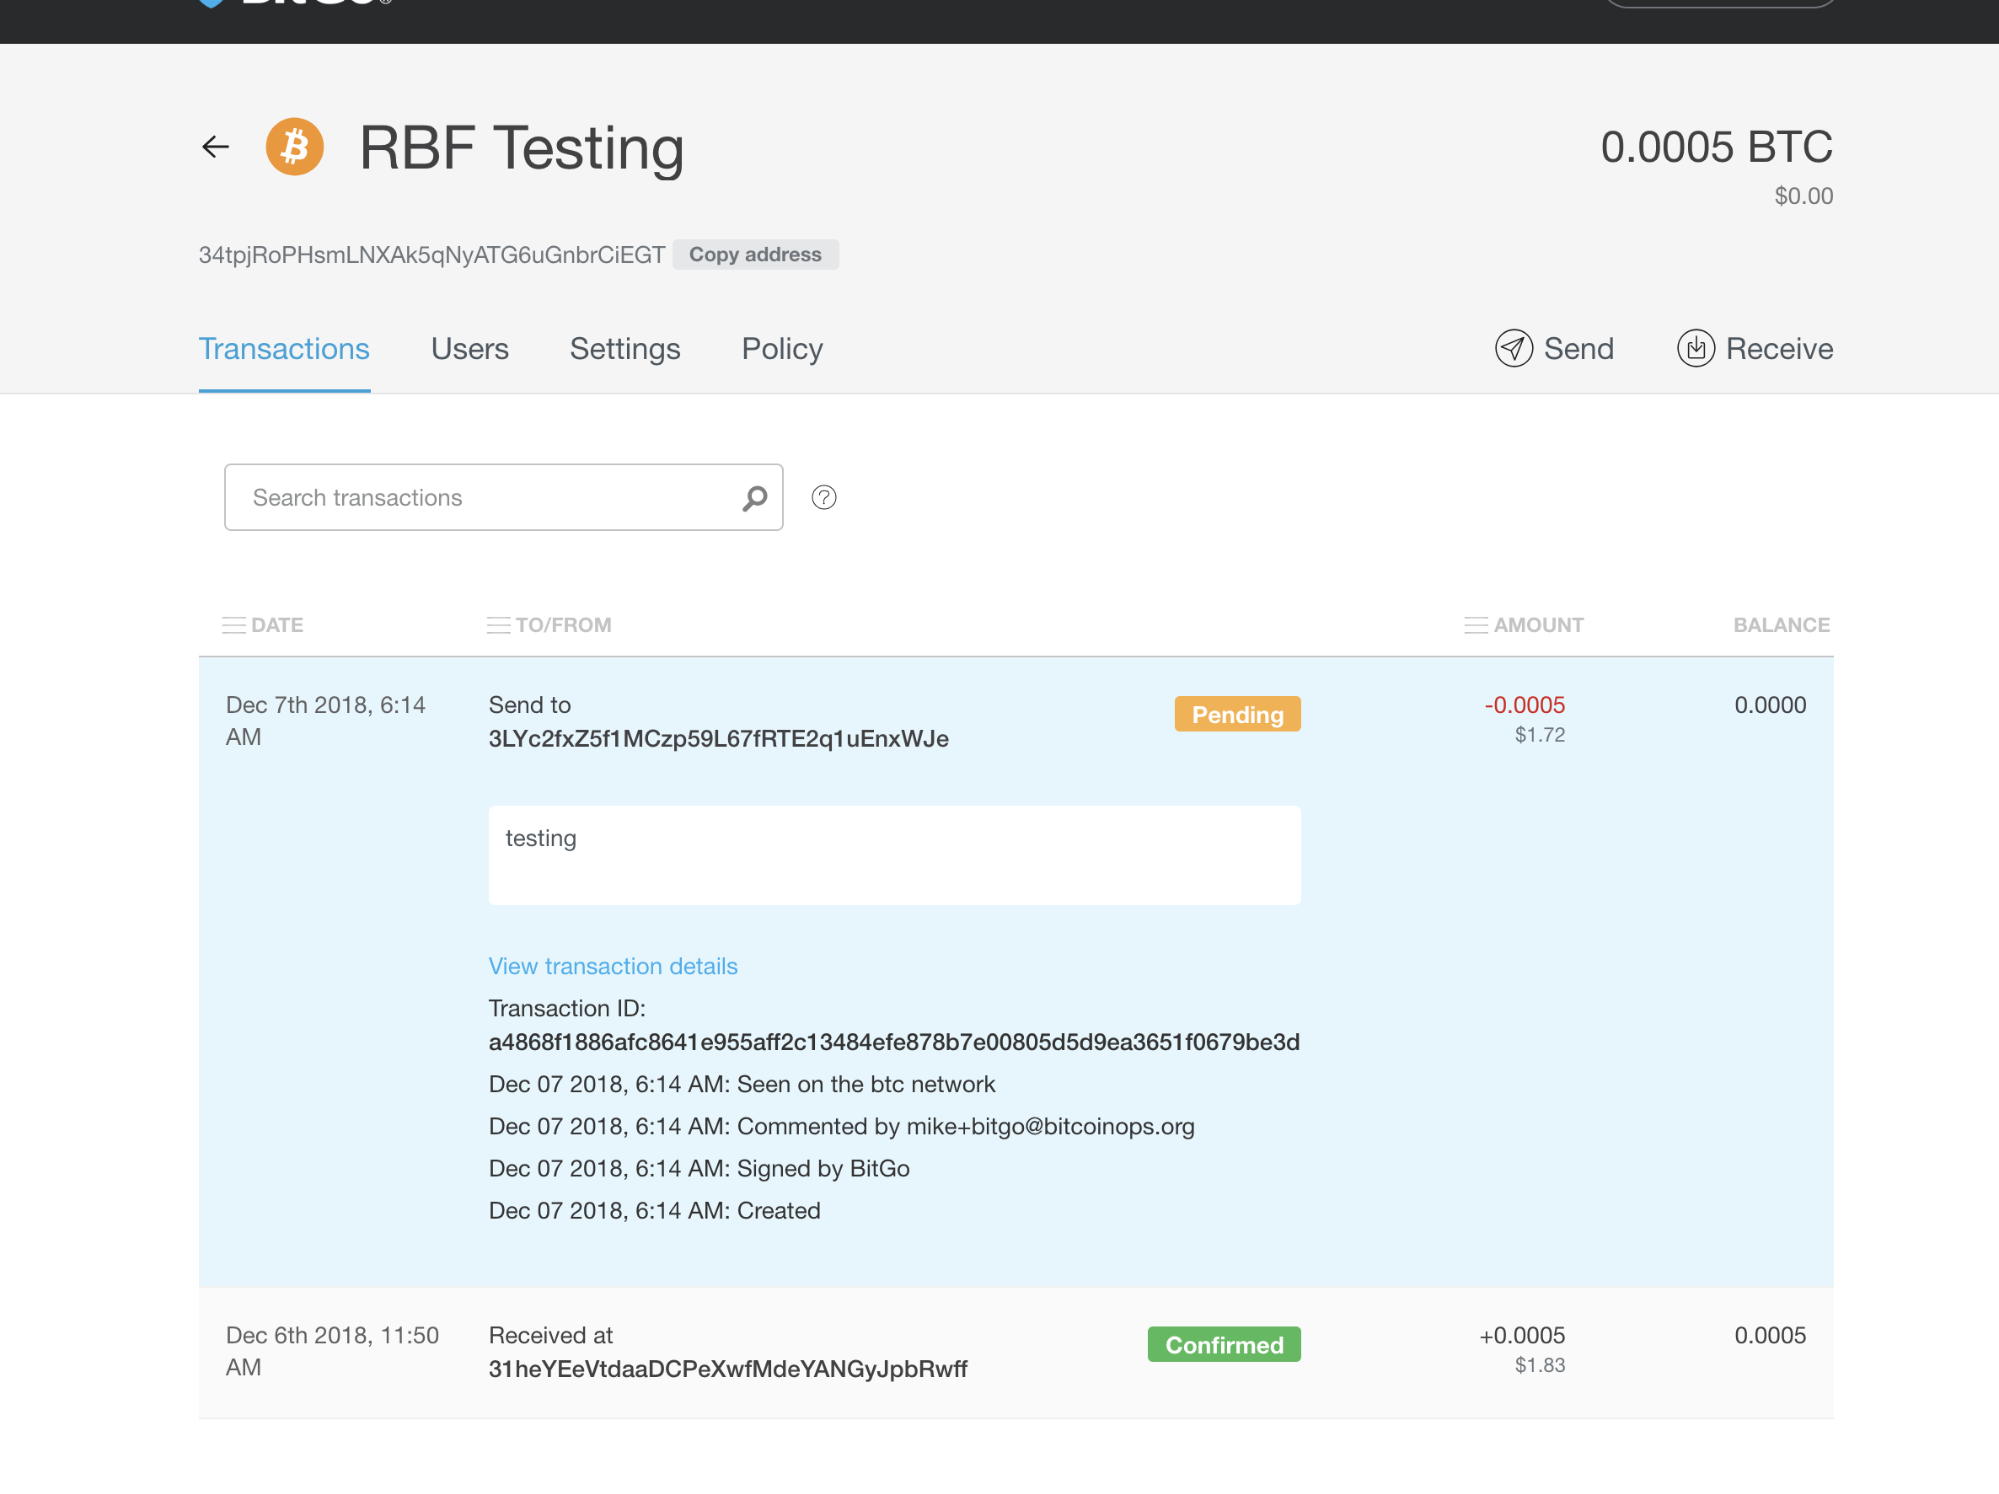The height and width of the screenshot is (1494, 1999).
Task: Click the Received at label
Action: point(551,1335)
